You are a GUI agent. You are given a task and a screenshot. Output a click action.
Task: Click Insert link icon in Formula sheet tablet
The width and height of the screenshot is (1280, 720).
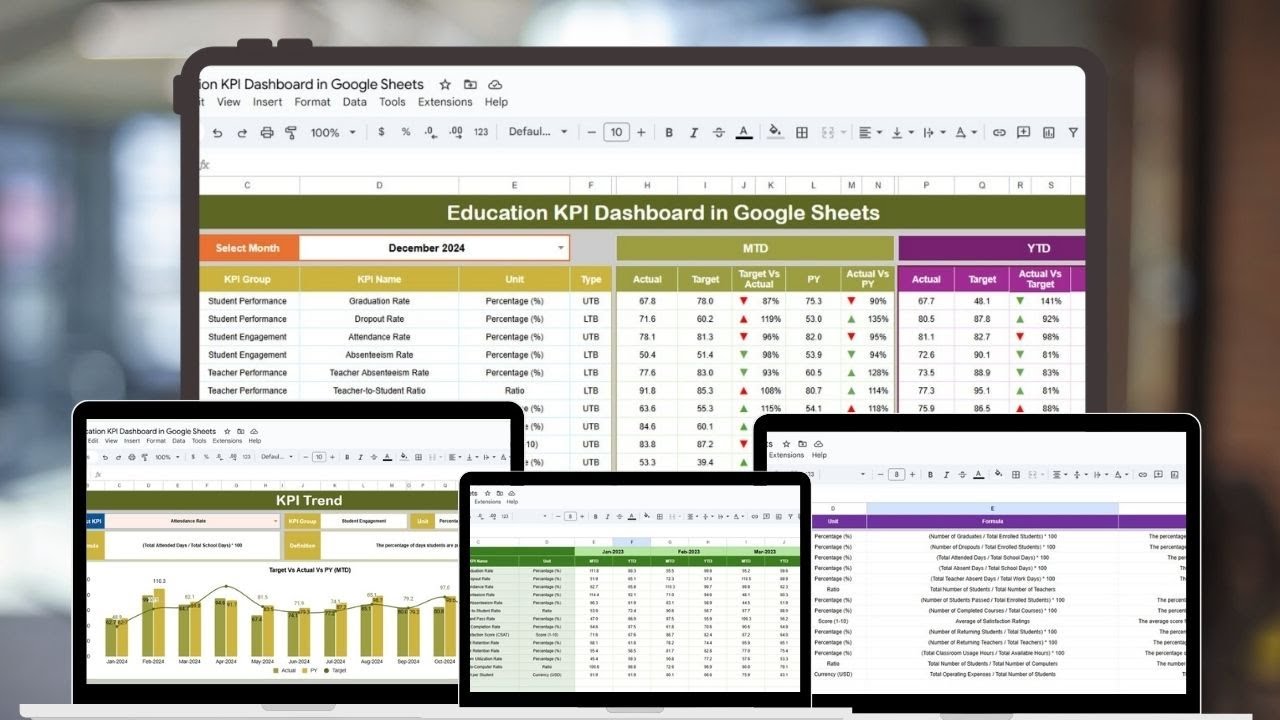coord(1142,474)
